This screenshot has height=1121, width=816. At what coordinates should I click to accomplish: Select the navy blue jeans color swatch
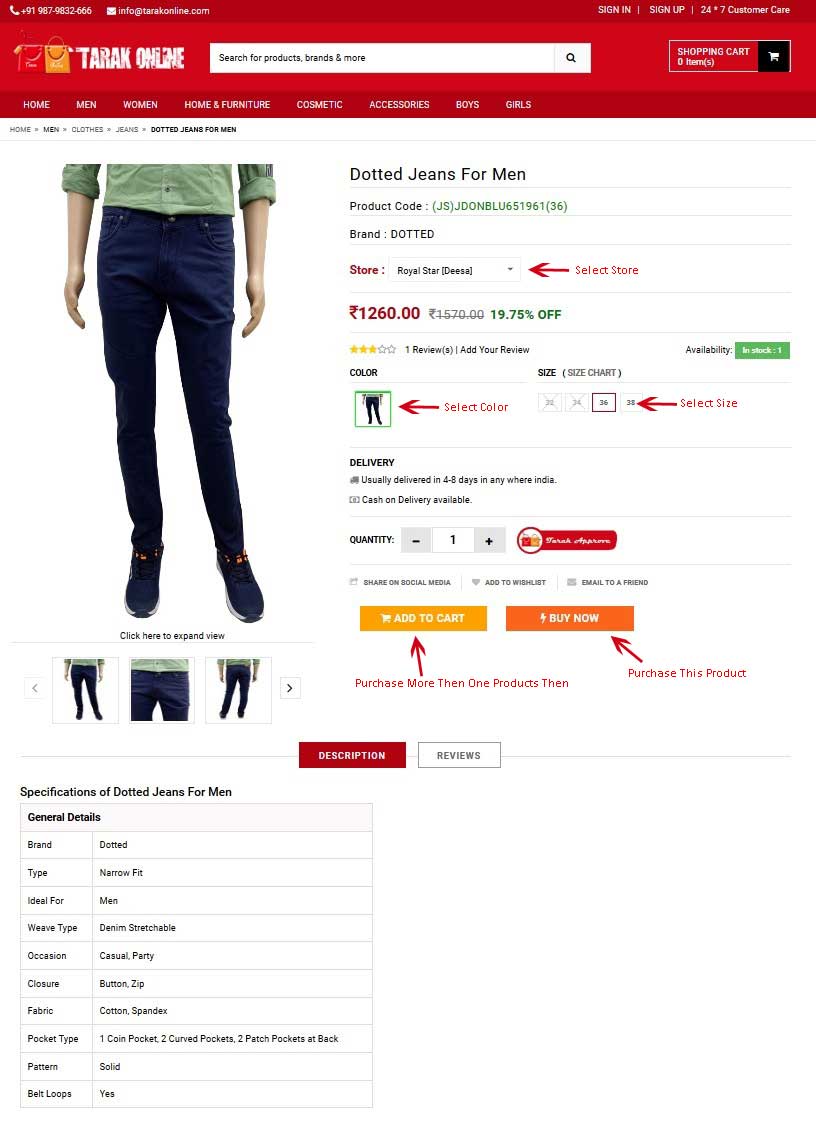[373, 409]
